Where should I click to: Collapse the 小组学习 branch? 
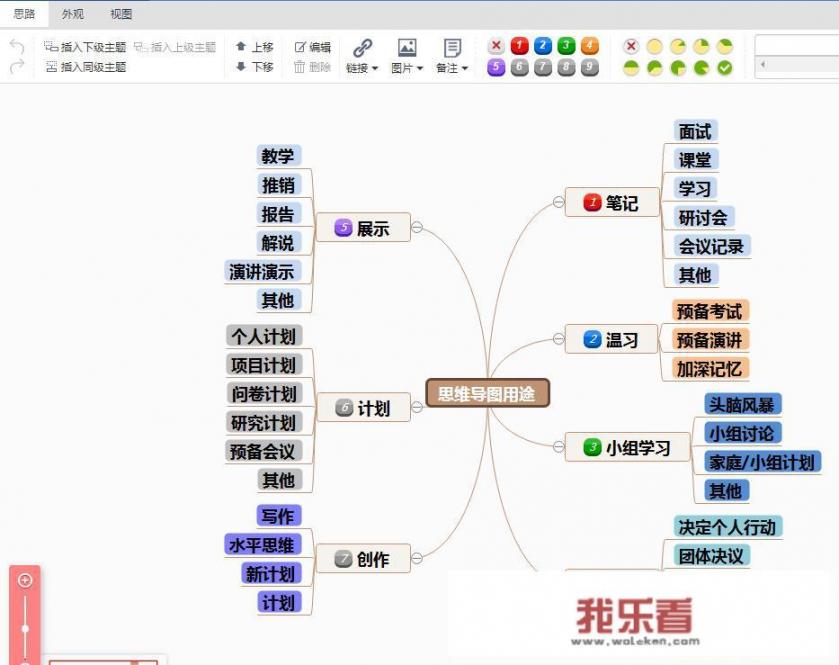[558, 446]
